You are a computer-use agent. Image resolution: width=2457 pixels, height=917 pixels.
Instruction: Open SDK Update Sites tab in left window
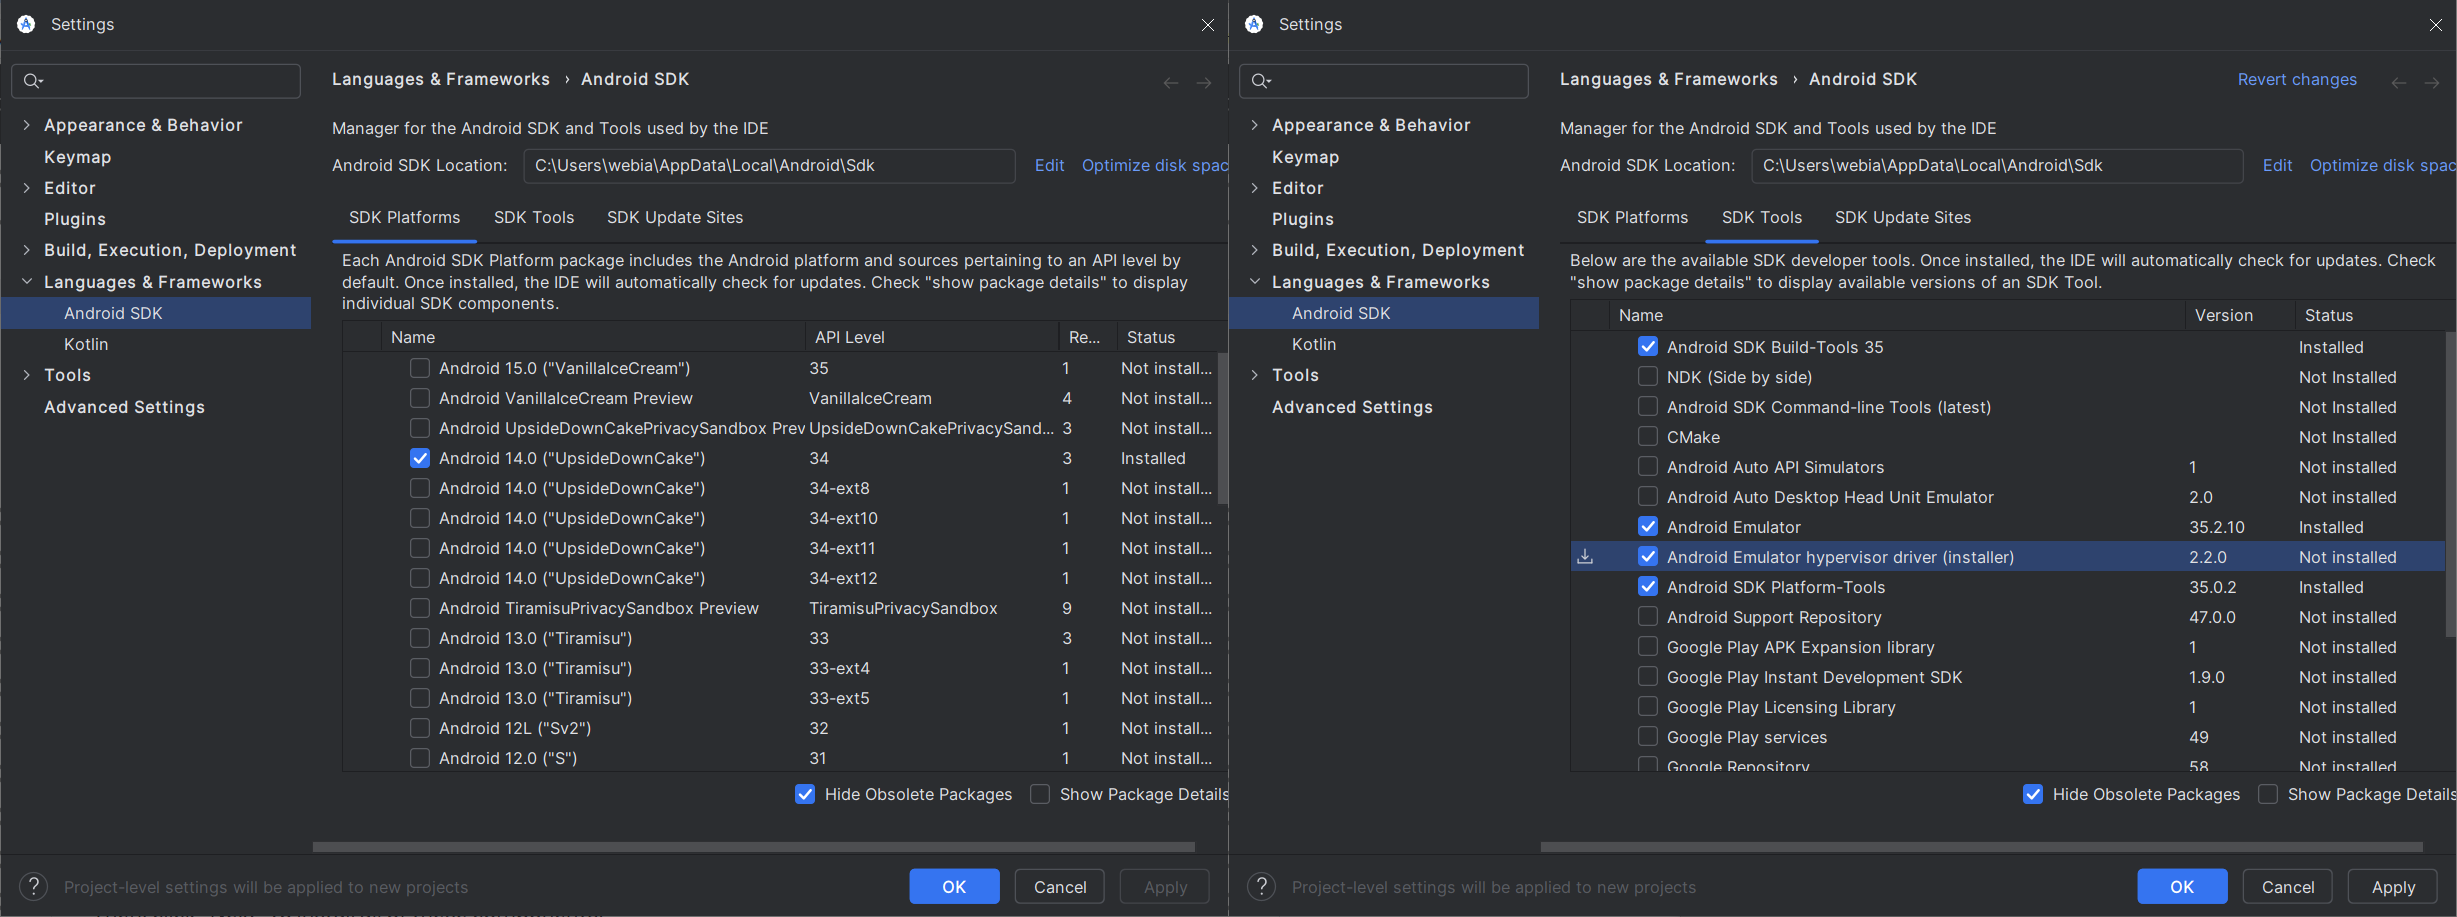click(x=675, y=217)
